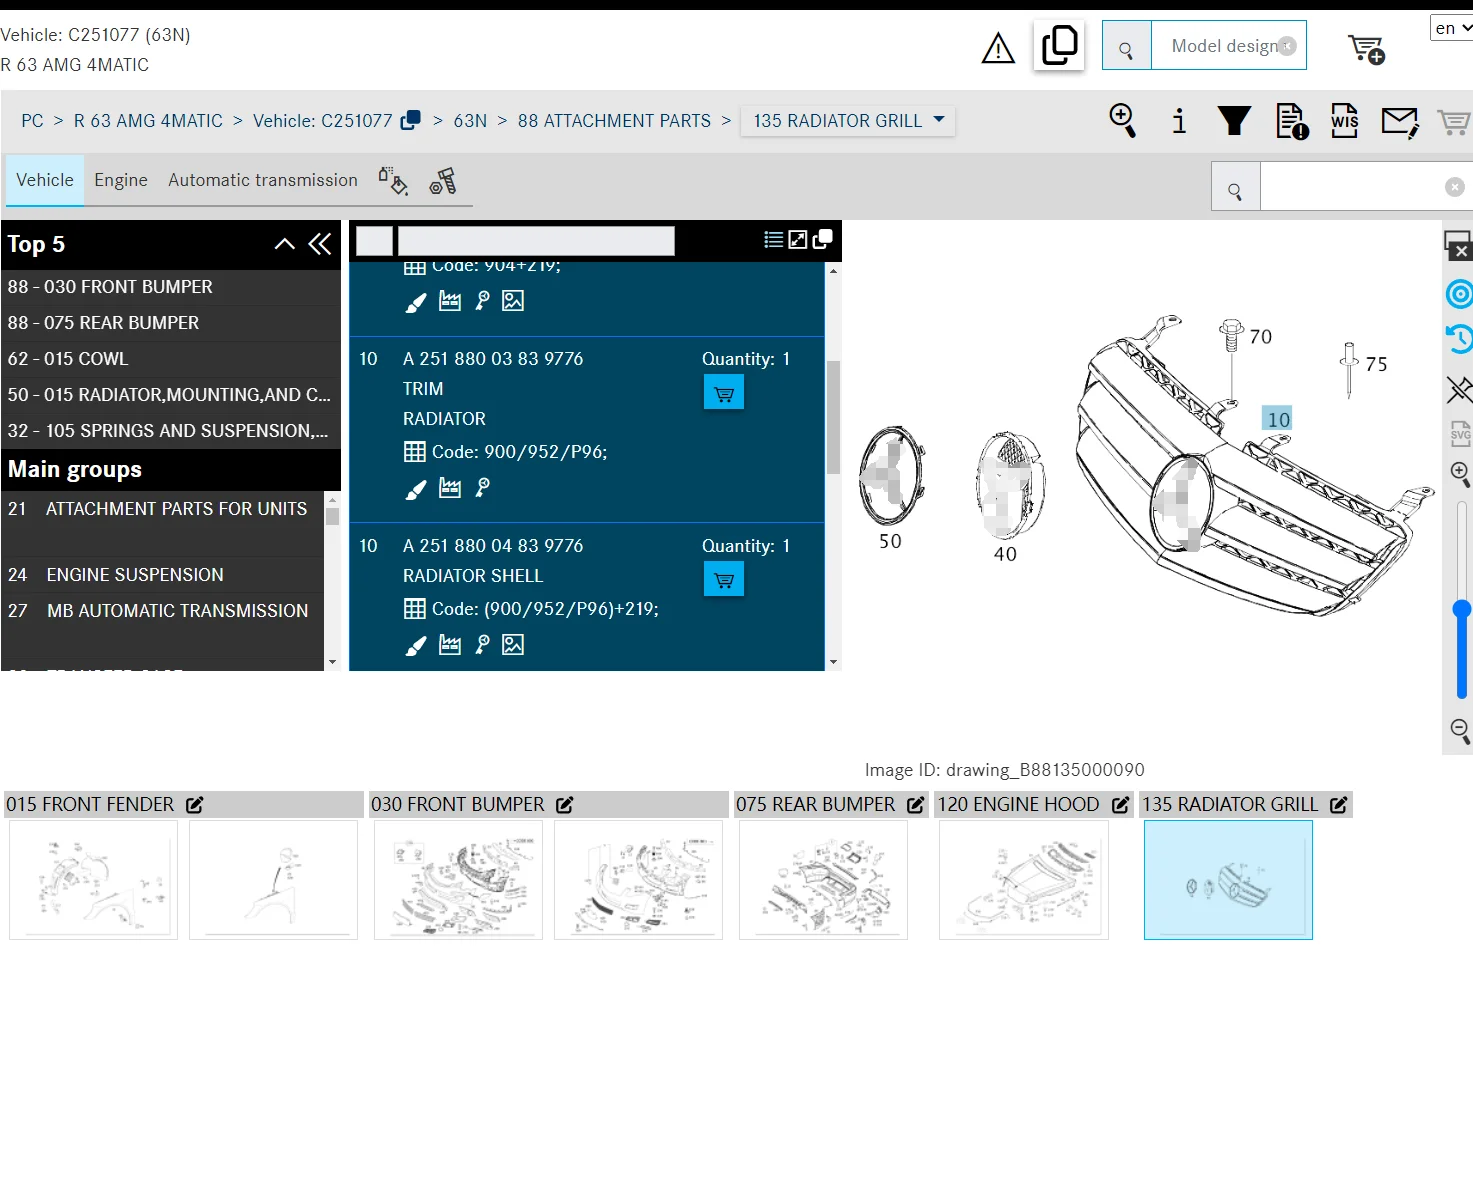Open code table icon beside Code: (900/952/P96)+219;
The image size is (1473, 1203).
pos(415,609)
